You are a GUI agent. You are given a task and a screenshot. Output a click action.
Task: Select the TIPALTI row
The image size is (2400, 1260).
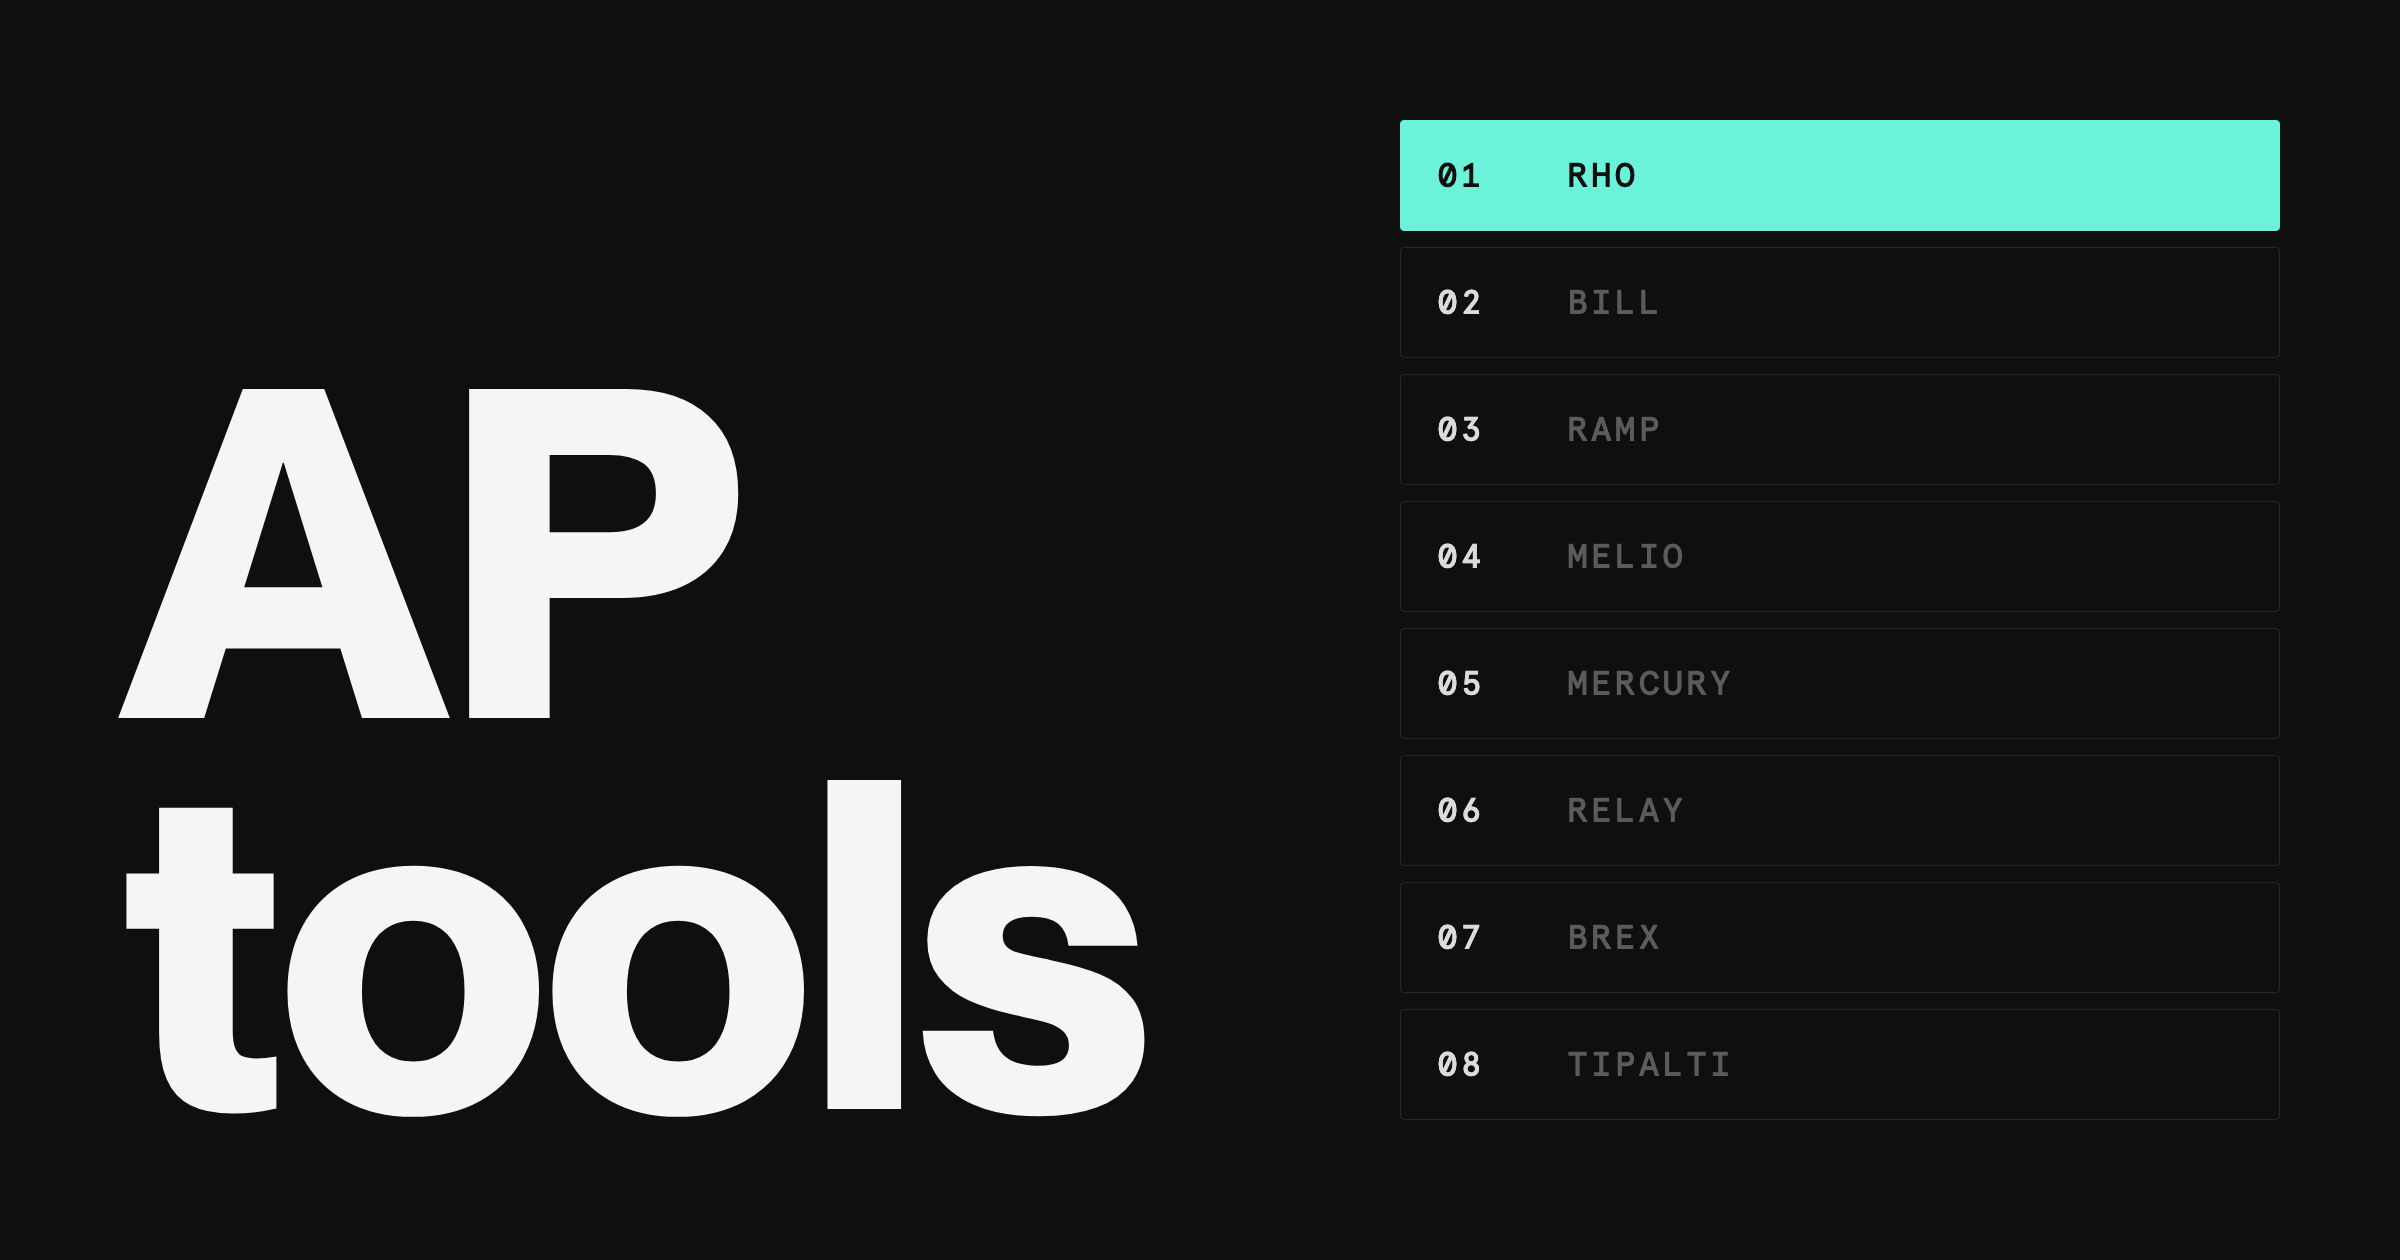point(1840,1064)
